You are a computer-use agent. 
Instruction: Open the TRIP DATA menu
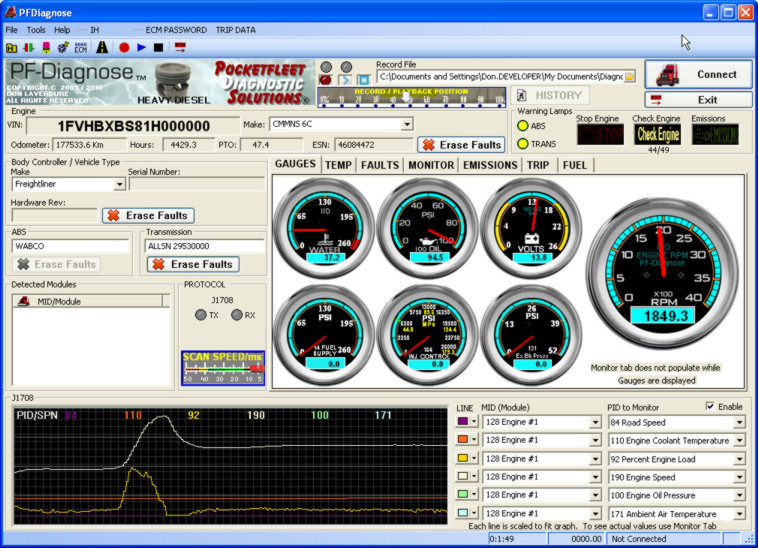point(236,30)
